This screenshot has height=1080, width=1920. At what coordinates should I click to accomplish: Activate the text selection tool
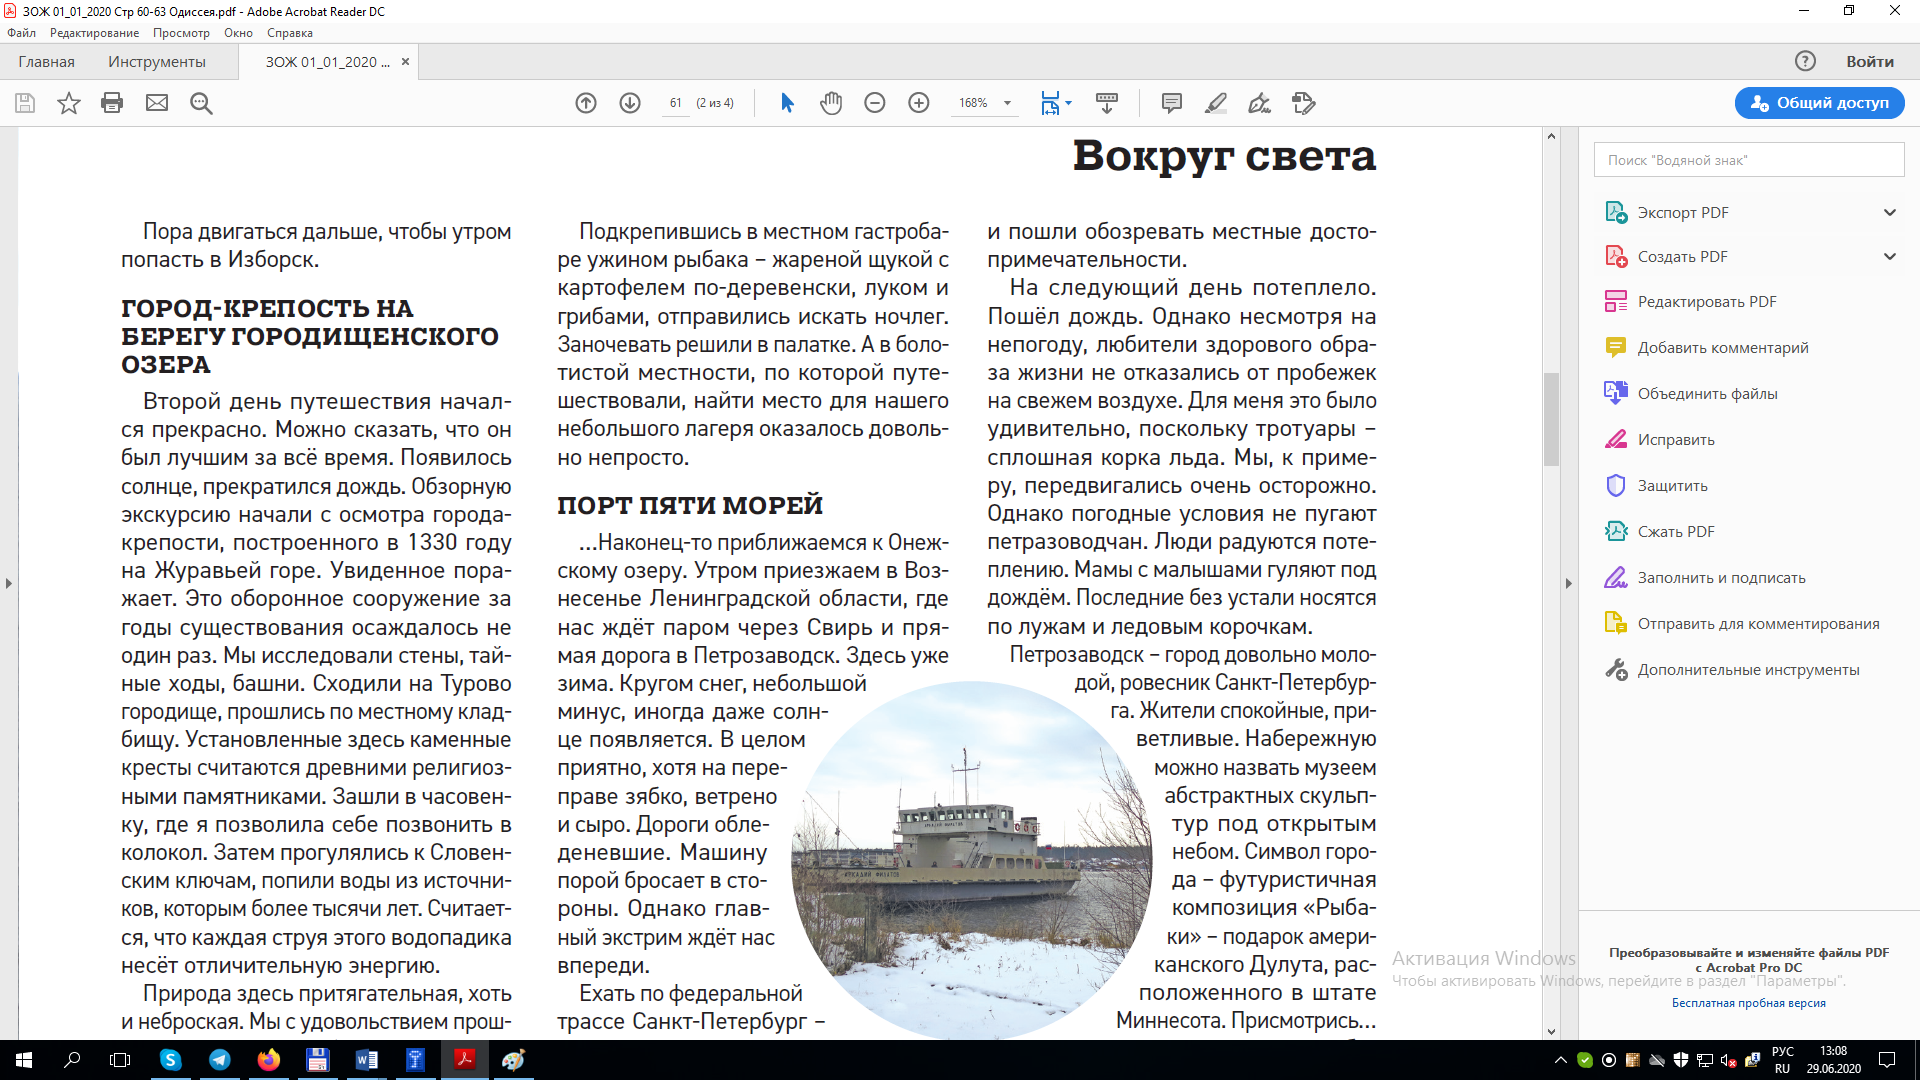pyautogui.click(x=787, y=102)
